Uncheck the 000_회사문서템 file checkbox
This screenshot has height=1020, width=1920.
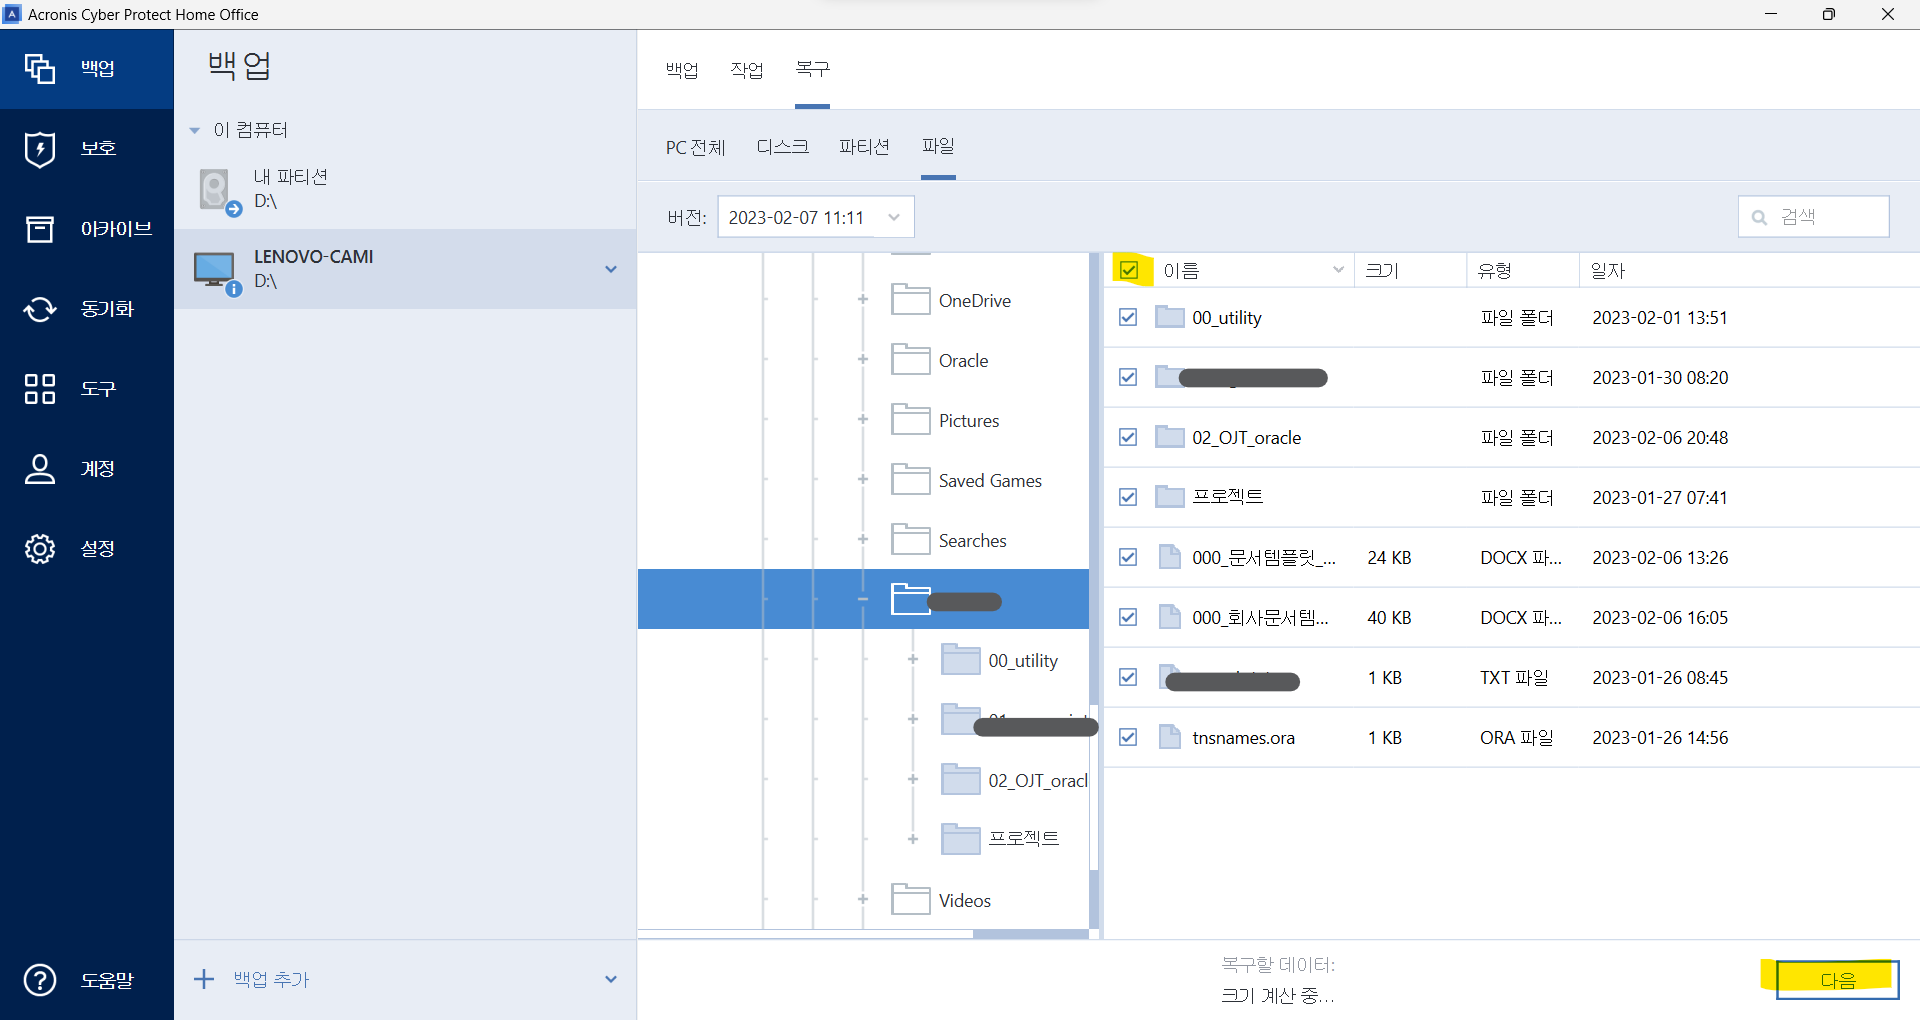(1128, 617)
